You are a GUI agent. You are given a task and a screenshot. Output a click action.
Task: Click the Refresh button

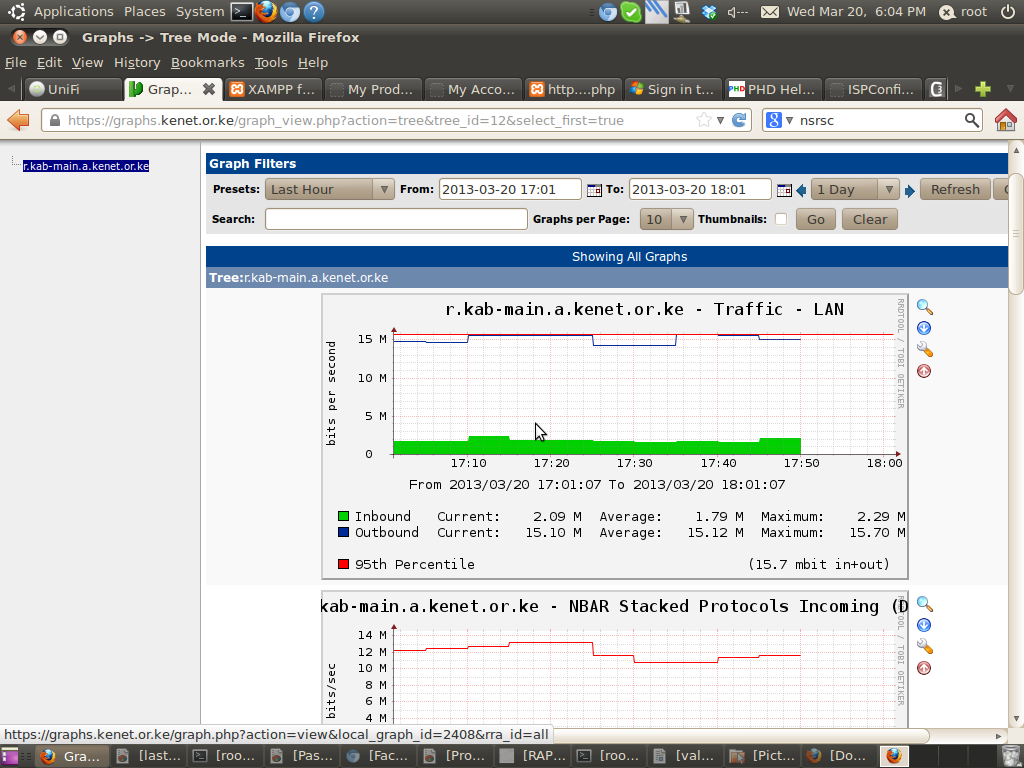coord(955,189)
